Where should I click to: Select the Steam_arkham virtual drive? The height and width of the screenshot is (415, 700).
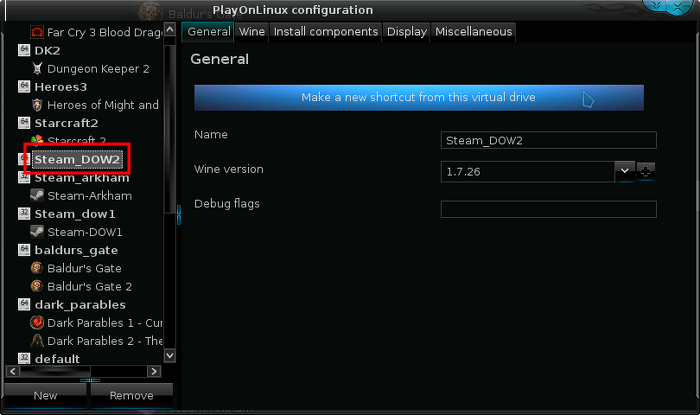pyautogui.click(x=82, y=178)
